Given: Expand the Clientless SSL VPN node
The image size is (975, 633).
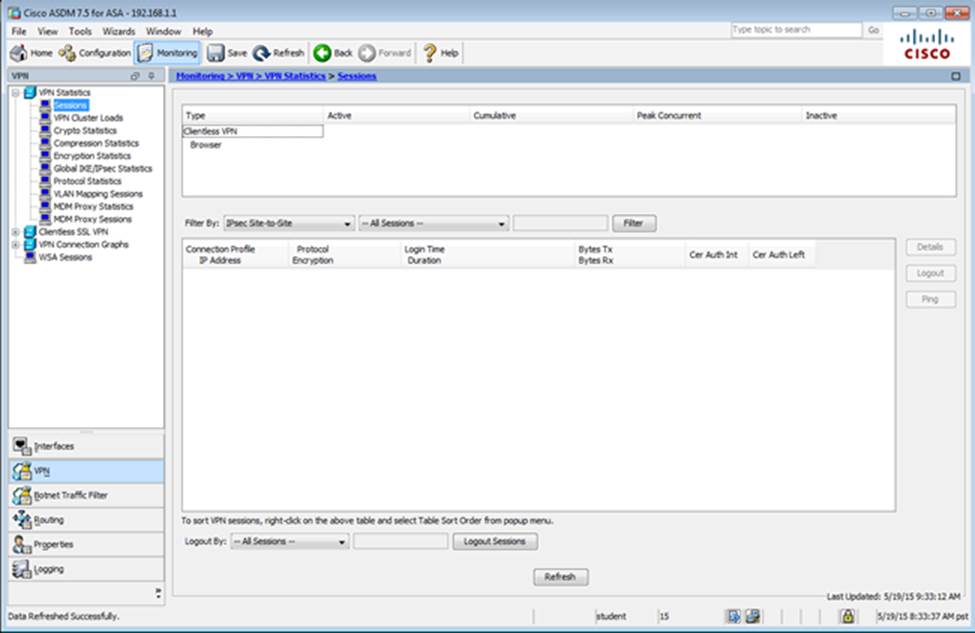Looking at the screenshot, I should (x=16, y=232).
